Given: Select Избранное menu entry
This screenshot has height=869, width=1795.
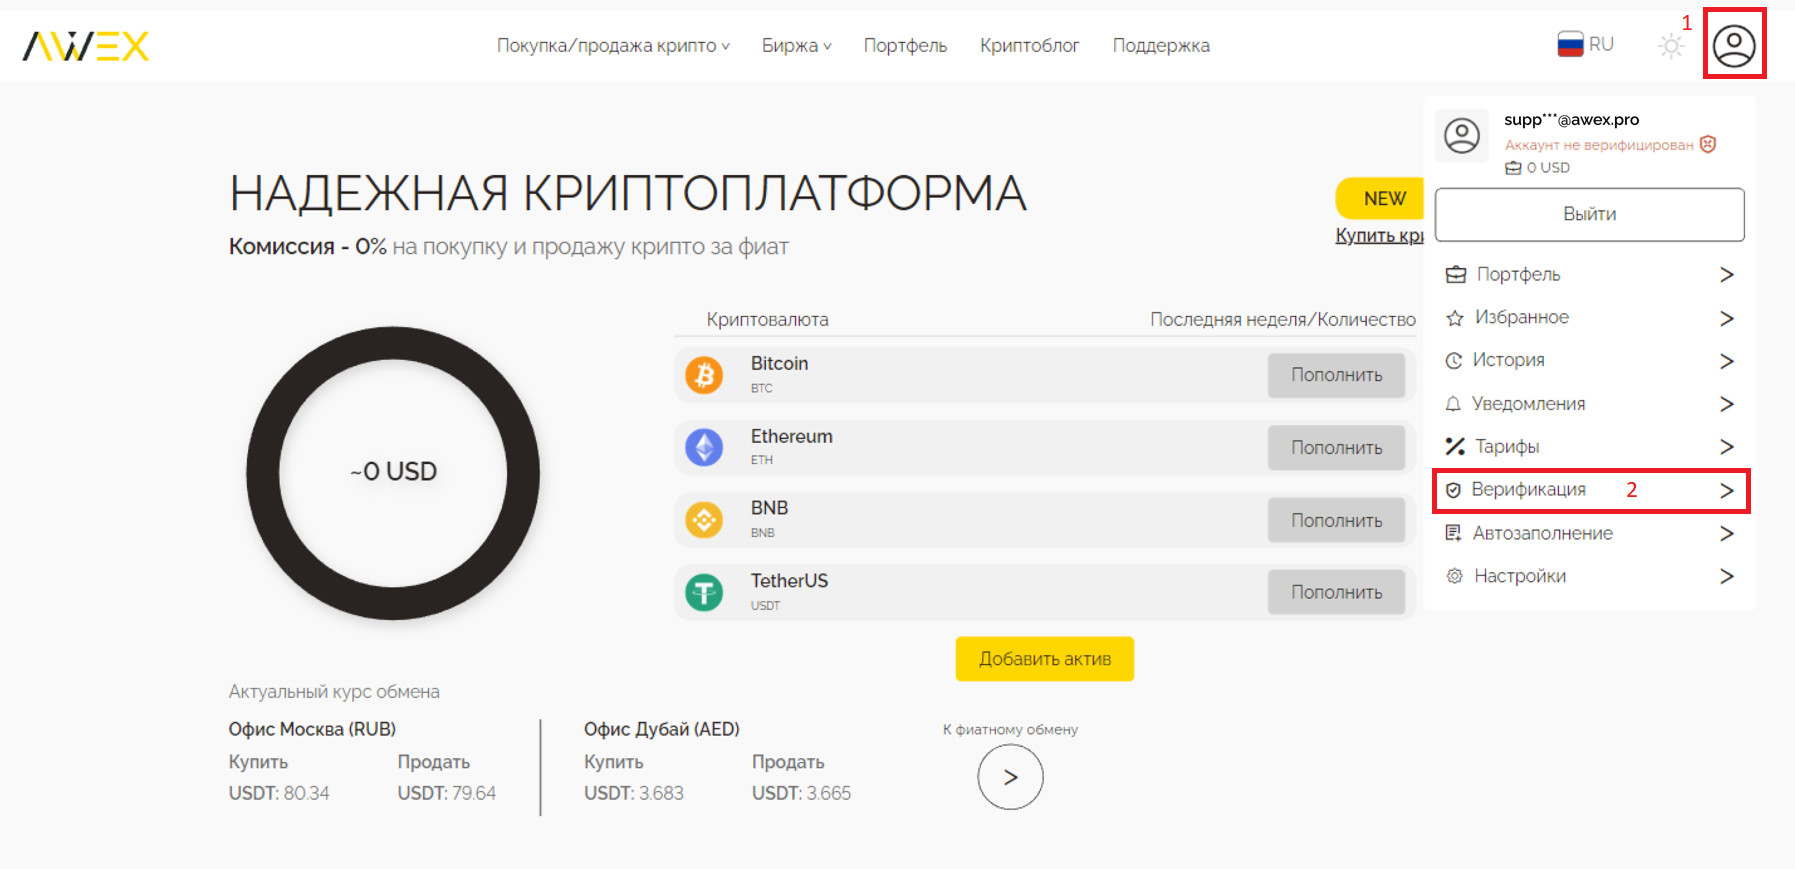Looking at the screenshot, I should tap(1591, 318).
